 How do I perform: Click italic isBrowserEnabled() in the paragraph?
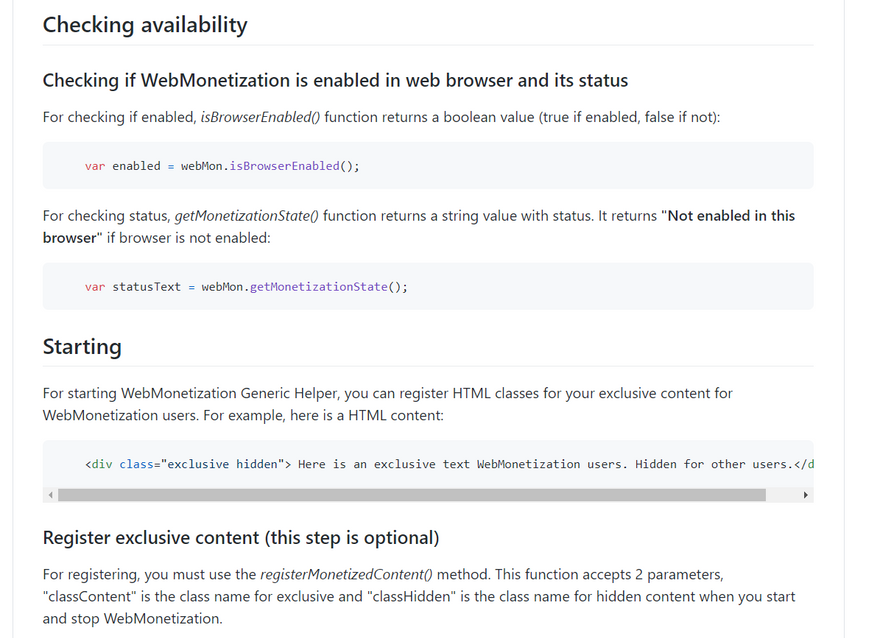coord(260,117)
